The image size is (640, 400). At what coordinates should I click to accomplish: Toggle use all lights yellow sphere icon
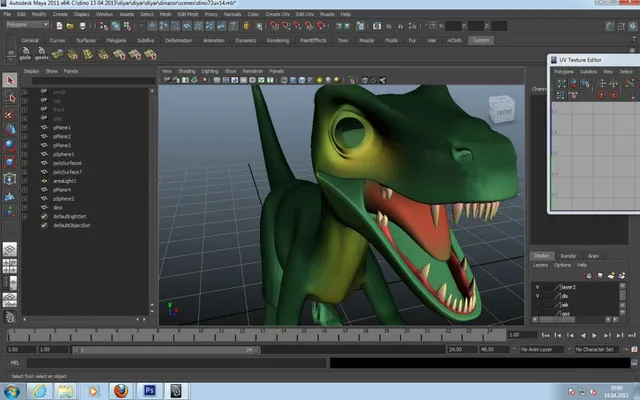point(320,80)
